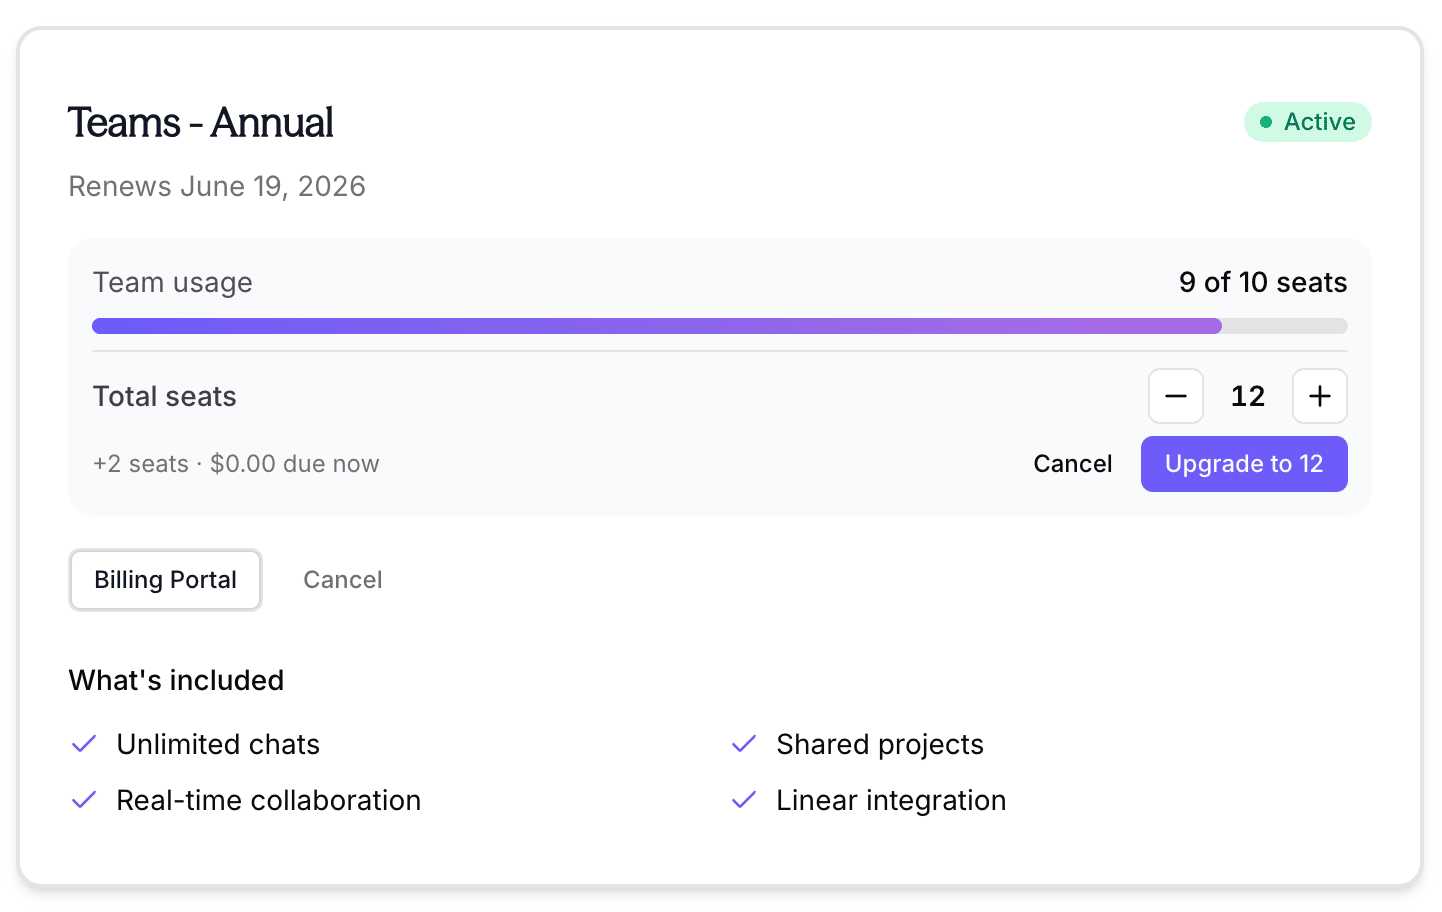Screen dimensions: 1442x912
Task: Click the Linear integration feature text
Action: (x=890, y=800)
